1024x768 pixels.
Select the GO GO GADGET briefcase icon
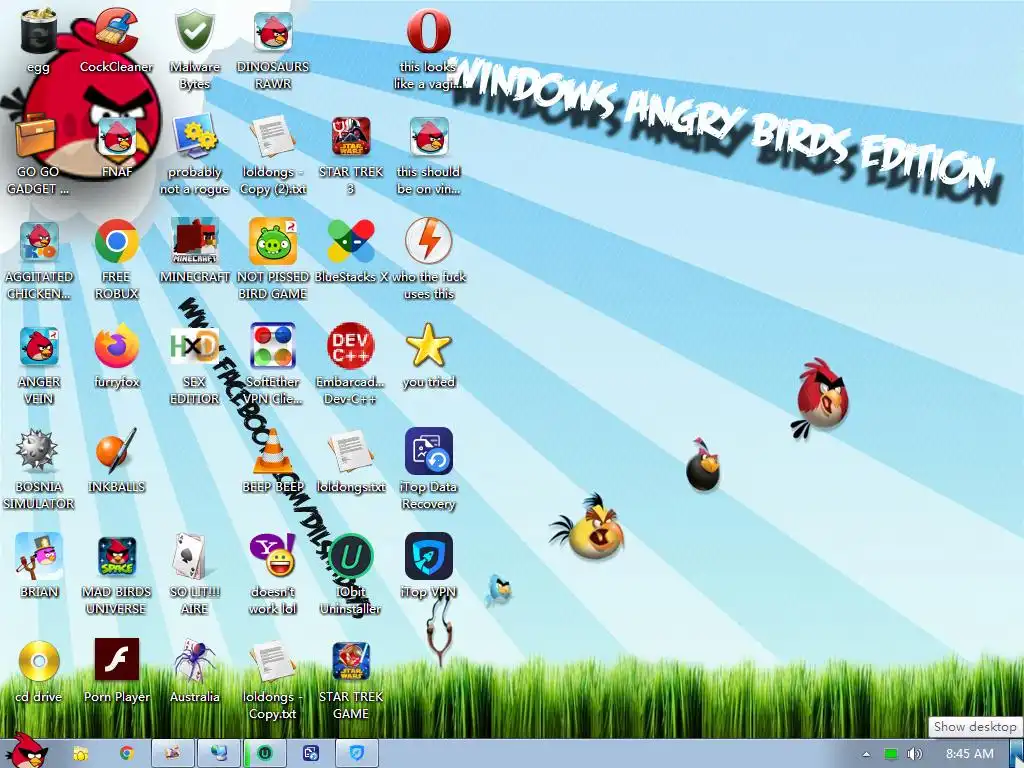point(36,136)
